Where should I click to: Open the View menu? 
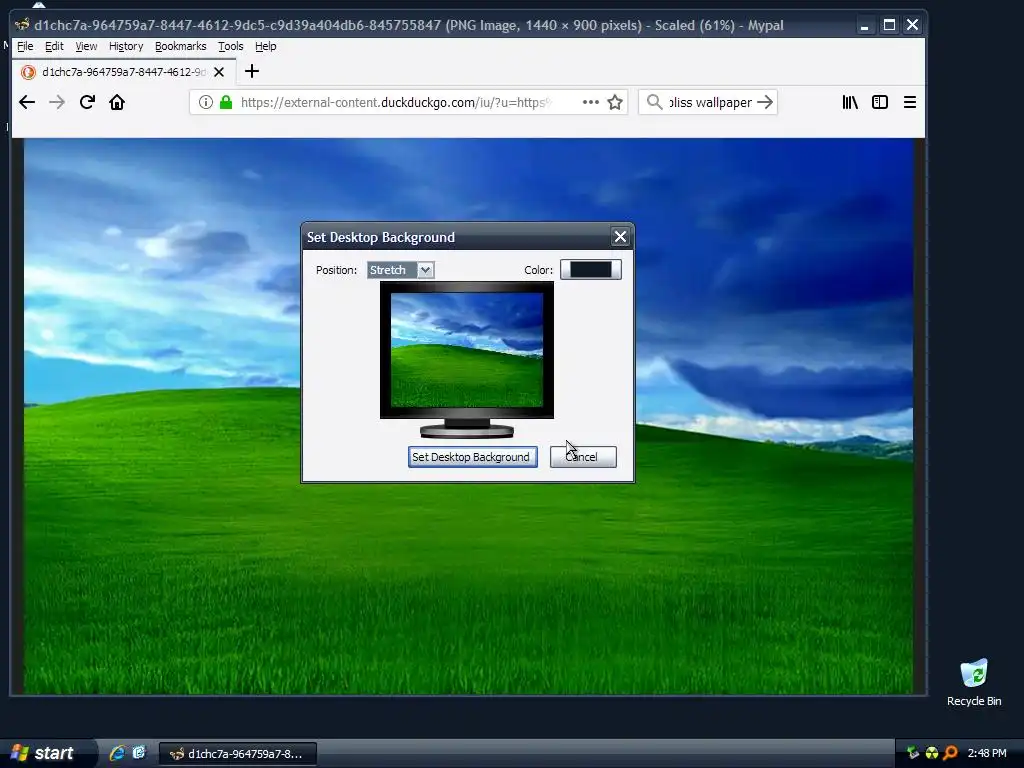pyautogui.click(x=86, y=46)
